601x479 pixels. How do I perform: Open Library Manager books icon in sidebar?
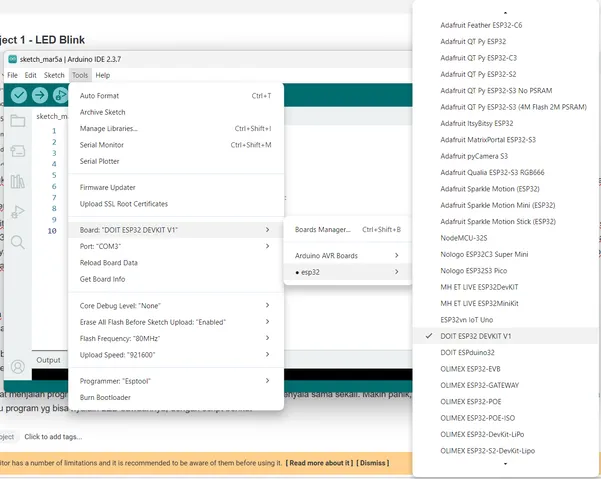[18, 181]
